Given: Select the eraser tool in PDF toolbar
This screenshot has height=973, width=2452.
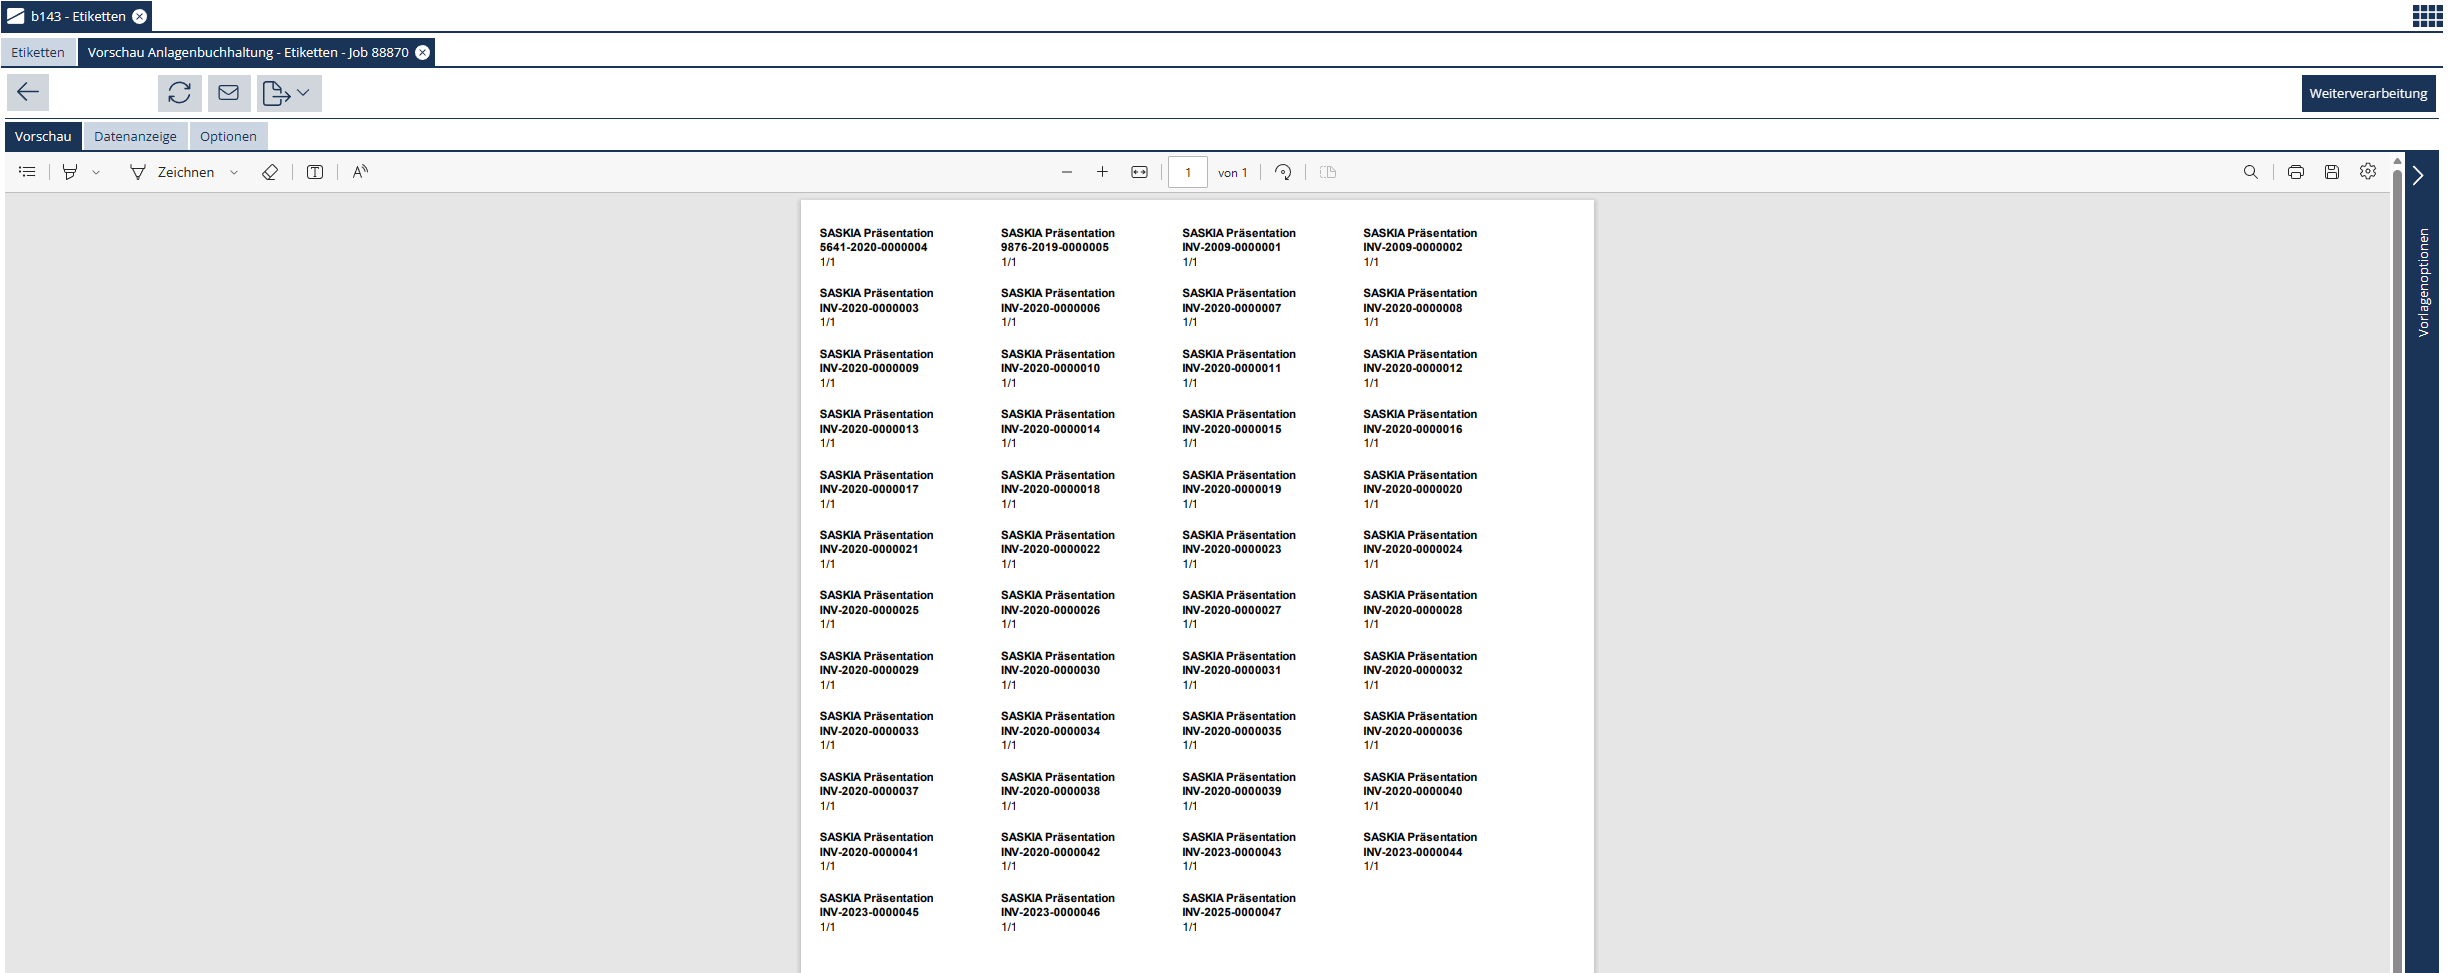Looking at the screenshot, I should point(270,172).
